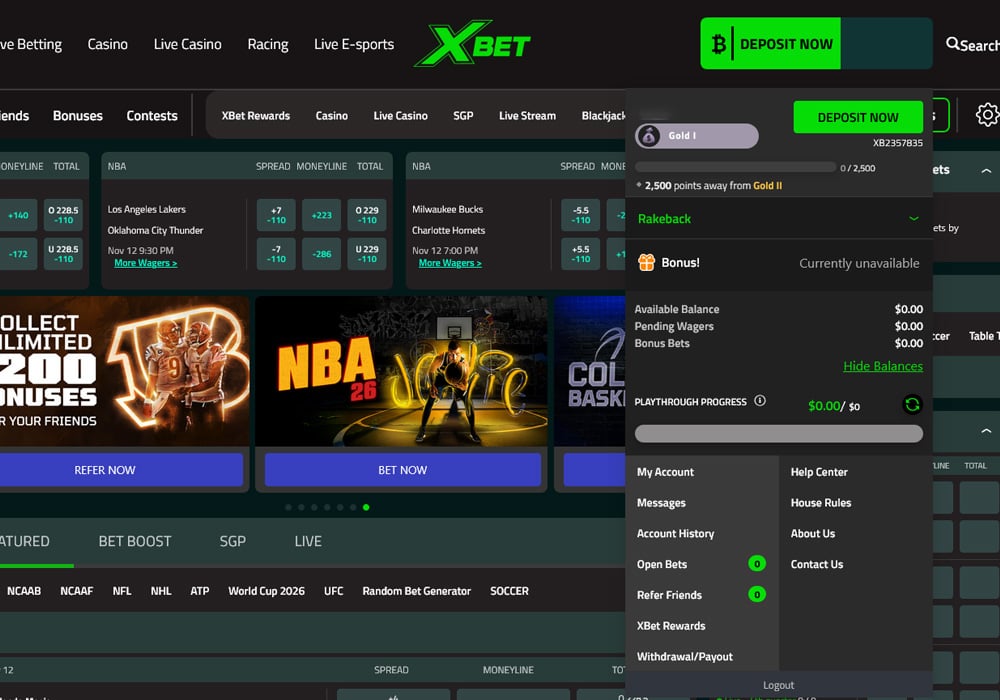Open settings gear icon
The height and width of the screenshot is (700, 1000).
tap(987, 115)
